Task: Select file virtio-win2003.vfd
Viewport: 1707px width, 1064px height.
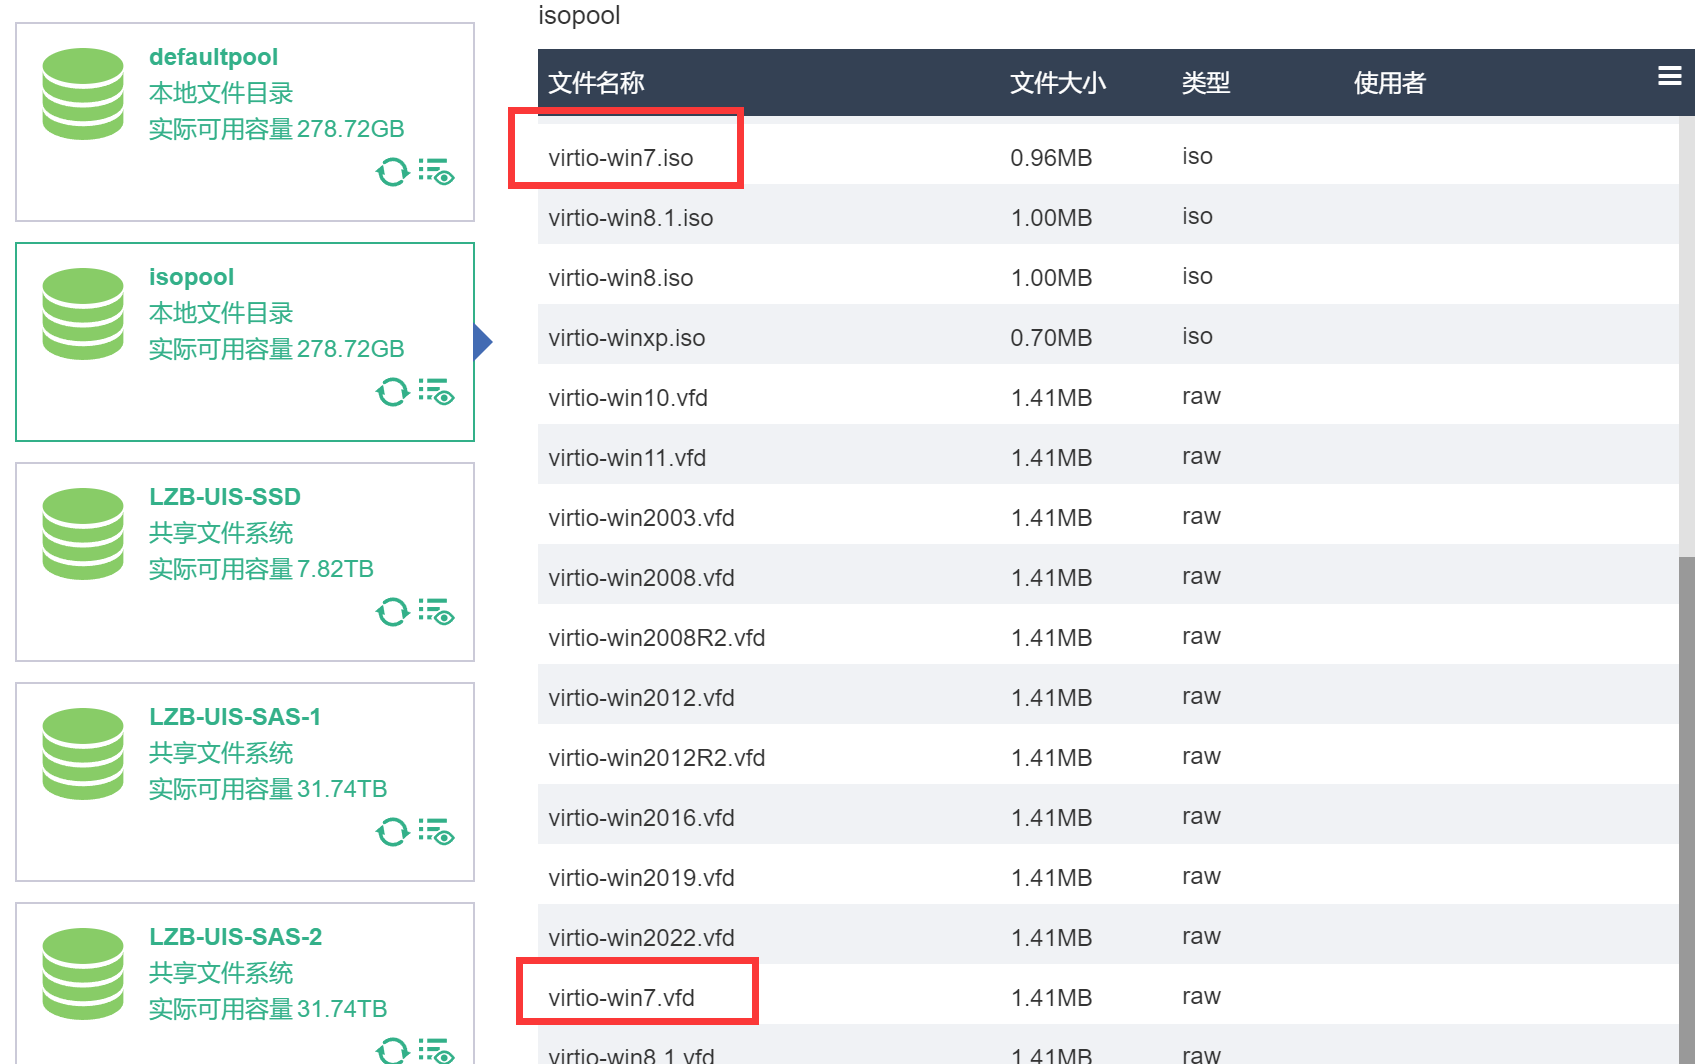Action: 641,518
